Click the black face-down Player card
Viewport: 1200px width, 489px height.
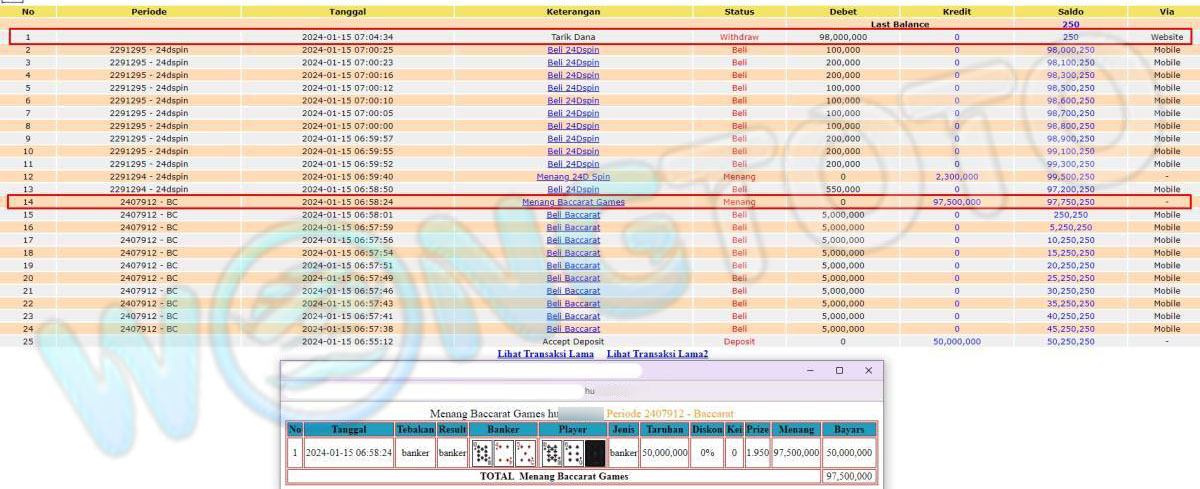595,453
